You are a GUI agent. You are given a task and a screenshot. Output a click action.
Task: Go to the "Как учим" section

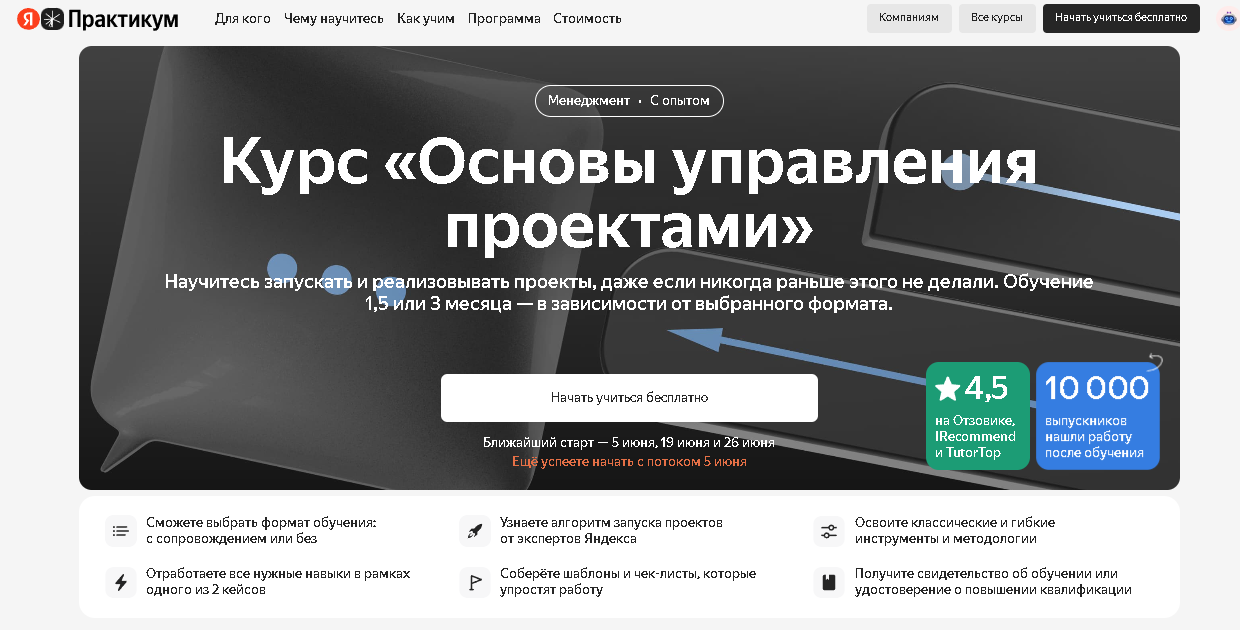pyautogui.click(x=426, y=18)
